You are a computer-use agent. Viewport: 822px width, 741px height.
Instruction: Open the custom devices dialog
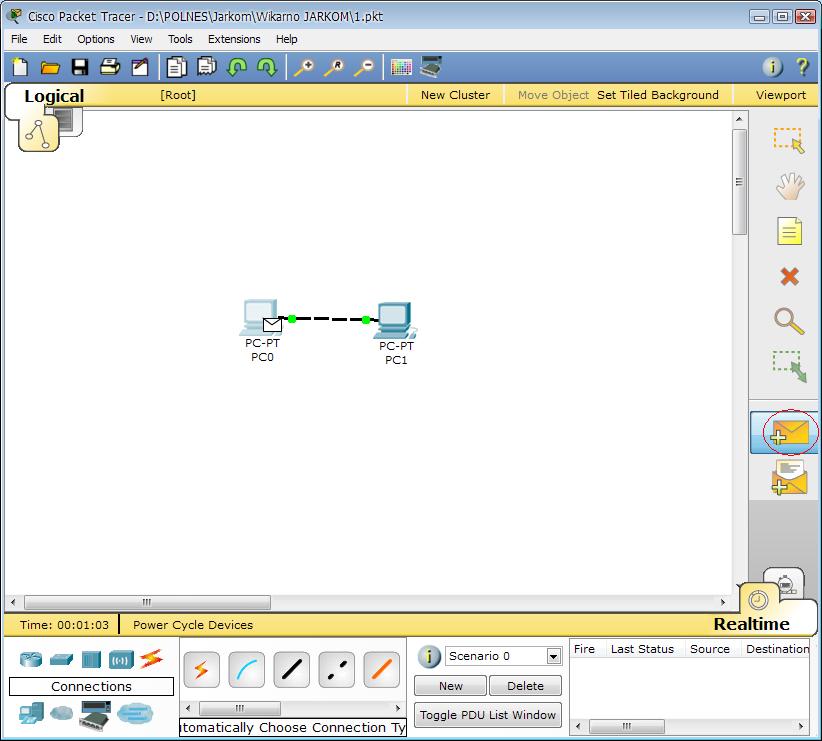[431, 67]
